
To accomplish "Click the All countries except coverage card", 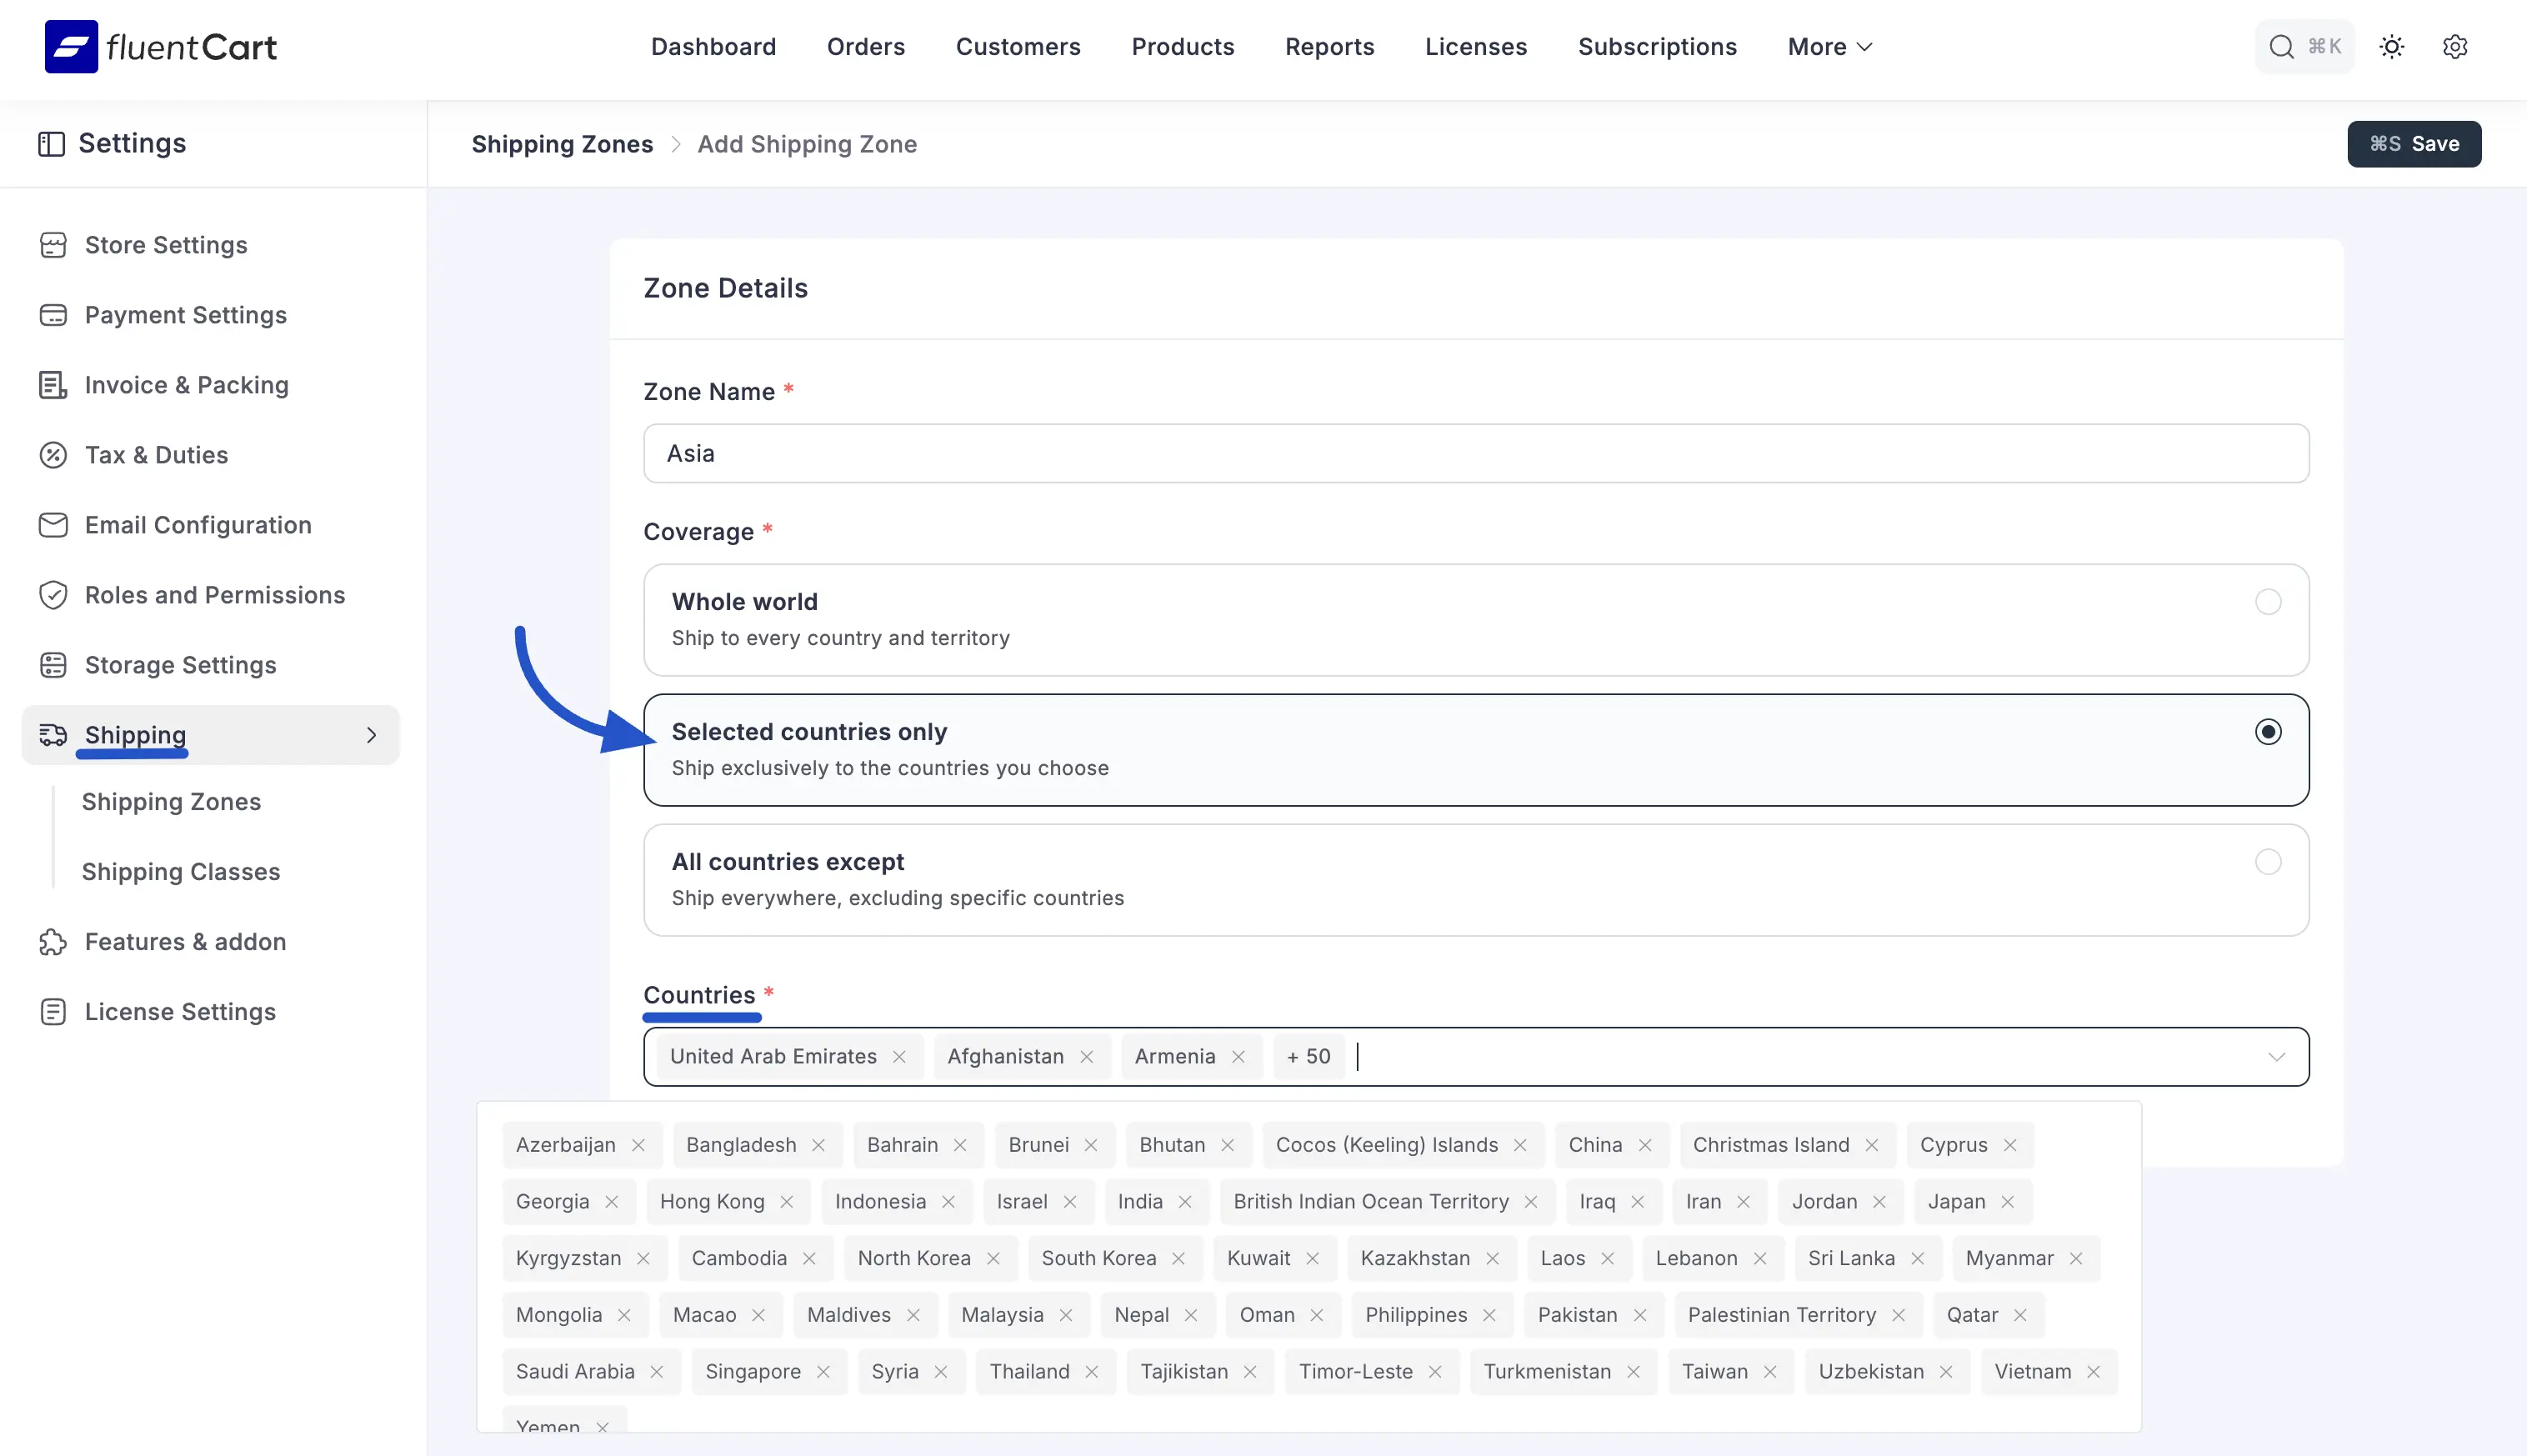I will [1476, 880].
